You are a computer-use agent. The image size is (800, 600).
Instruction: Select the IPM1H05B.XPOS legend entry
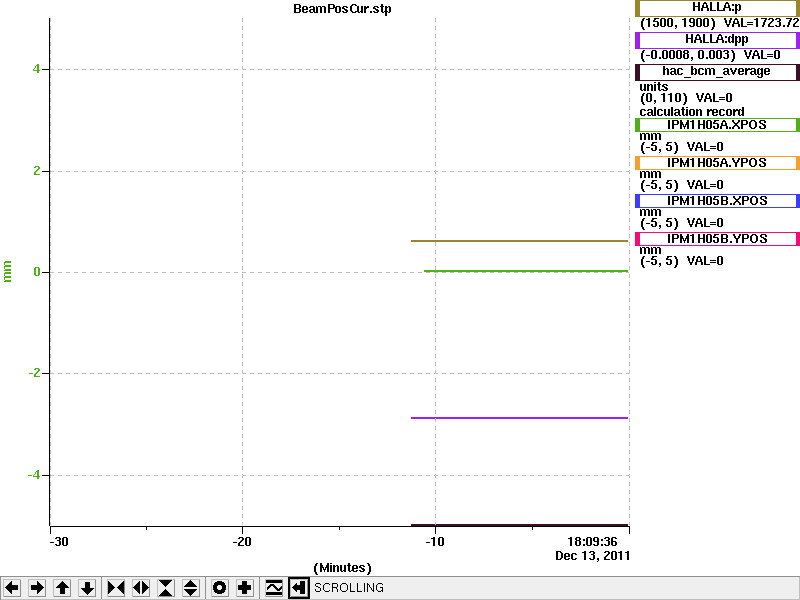[x=717, y=201]
